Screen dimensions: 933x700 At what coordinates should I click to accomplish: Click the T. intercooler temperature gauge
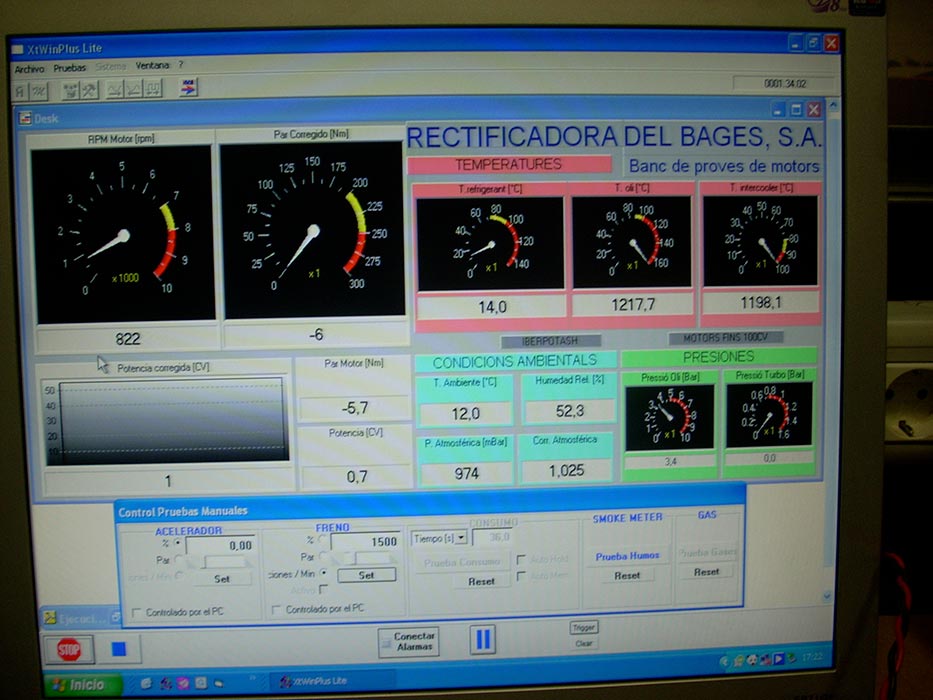pos(760,240)
